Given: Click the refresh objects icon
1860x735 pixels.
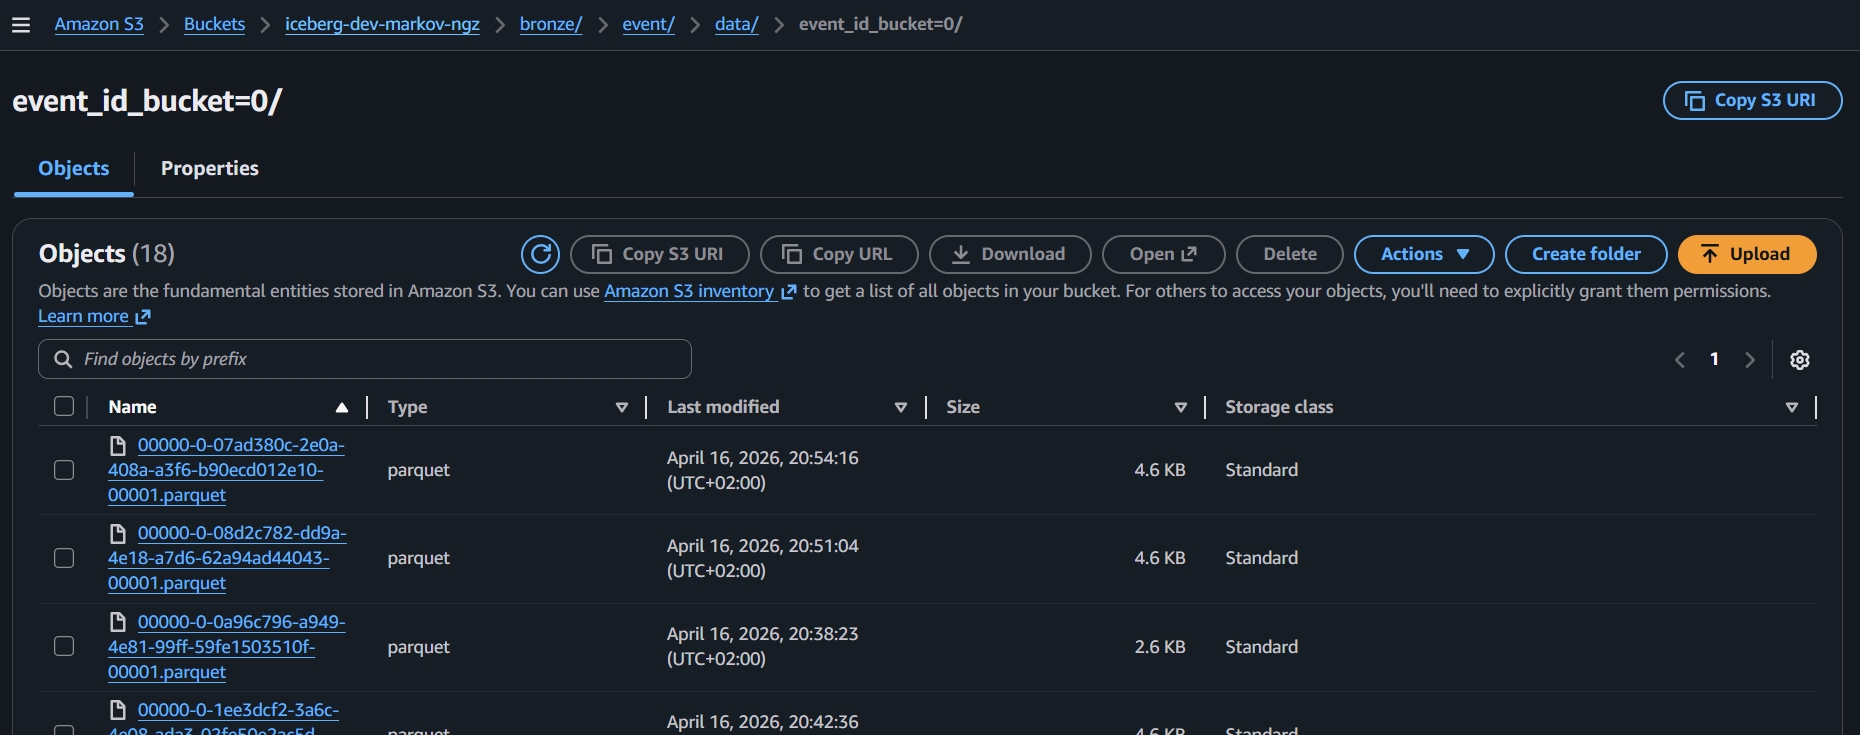Looking at the screenshot, I should (x=540, y=254).
